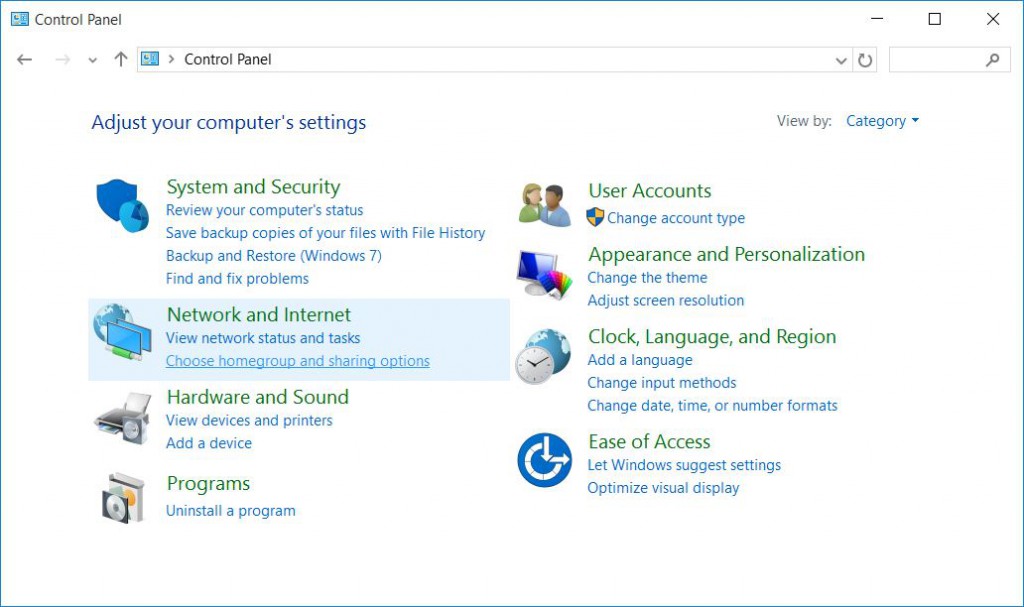Select Backup and Restore (Windows 7)
Screen dimensions: 1024x607
(274, 255)
